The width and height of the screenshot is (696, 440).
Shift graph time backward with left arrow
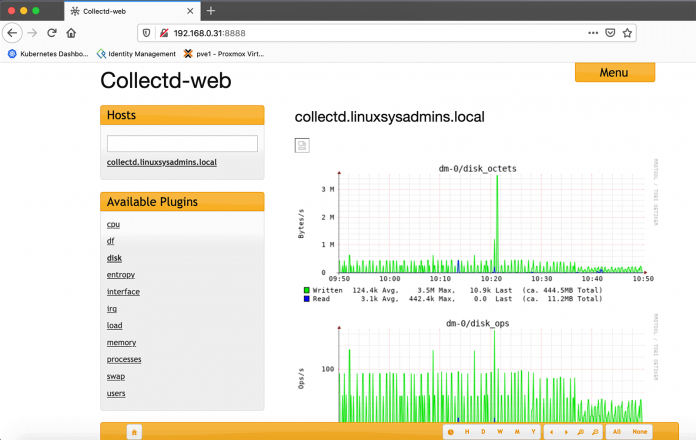coord(551,432)
